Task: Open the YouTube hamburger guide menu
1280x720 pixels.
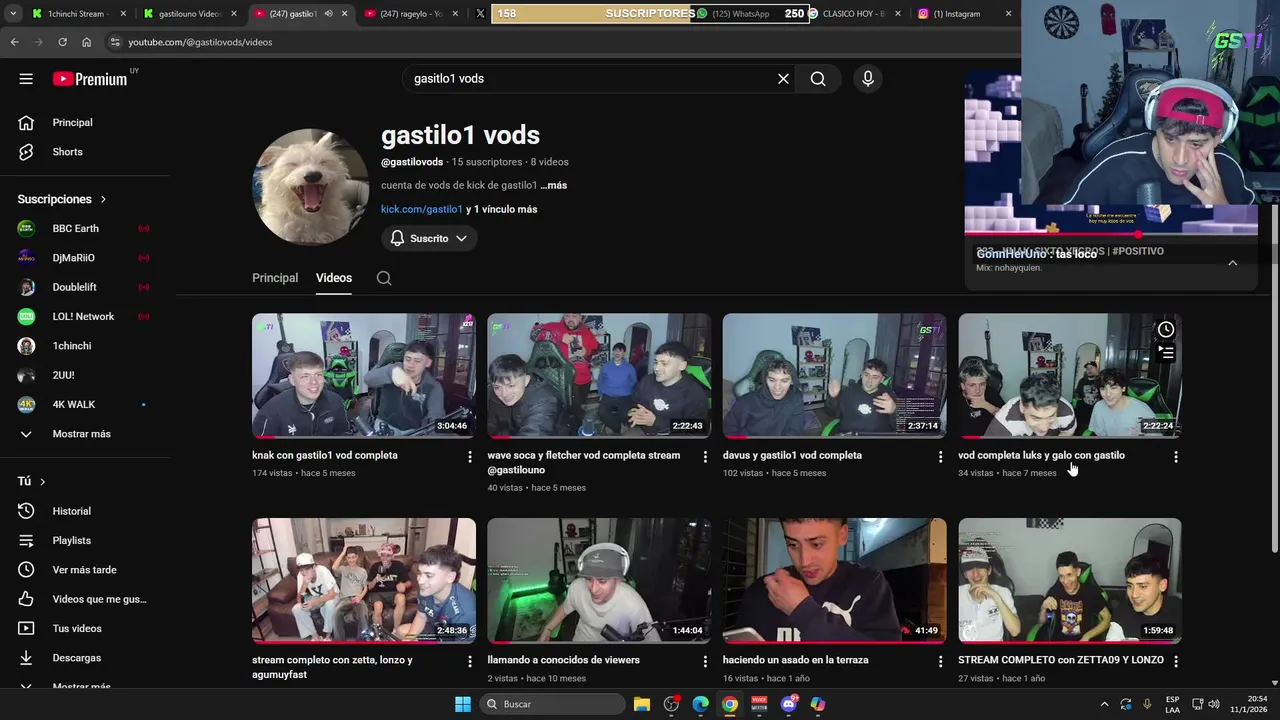Action: pos(26,79)
